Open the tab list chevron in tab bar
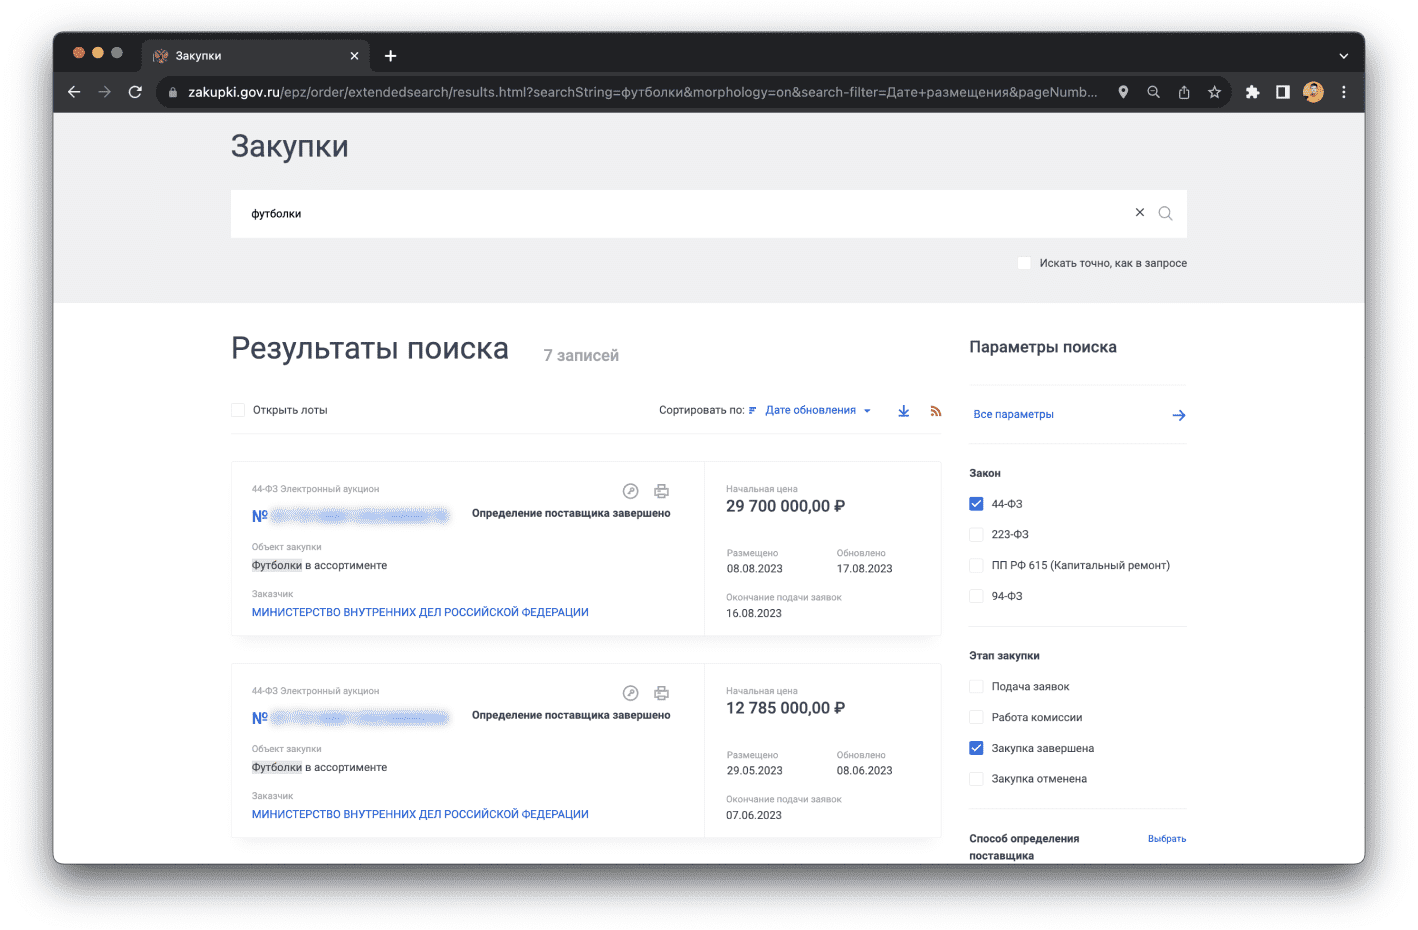 (x=1343, y=56)
